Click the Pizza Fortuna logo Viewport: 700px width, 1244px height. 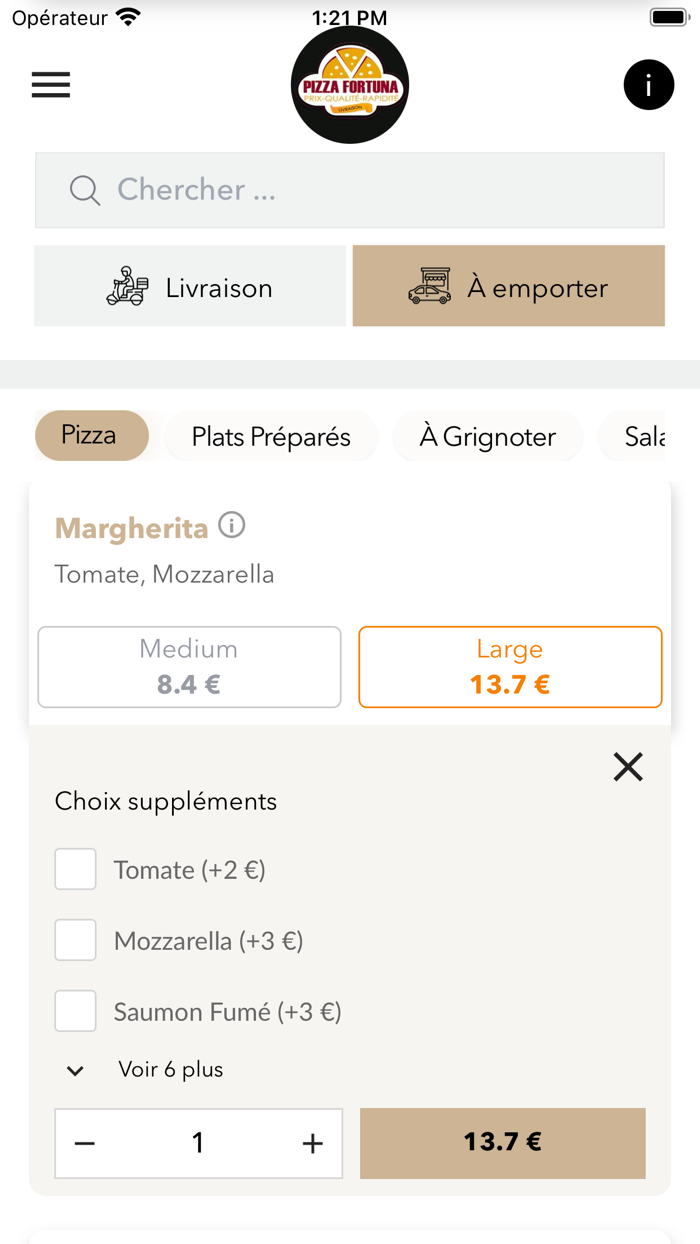(349, 85)
